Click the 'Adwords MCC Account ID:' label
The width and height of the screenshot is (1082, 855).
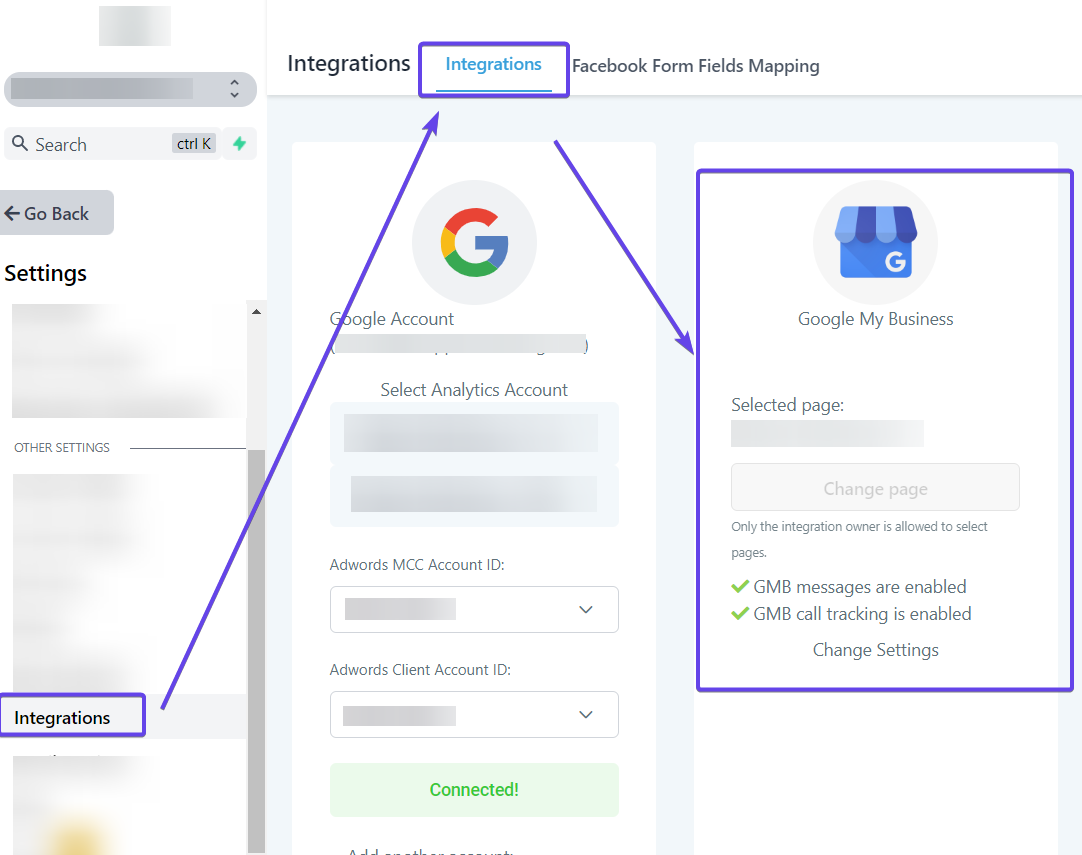coord(417,565)
